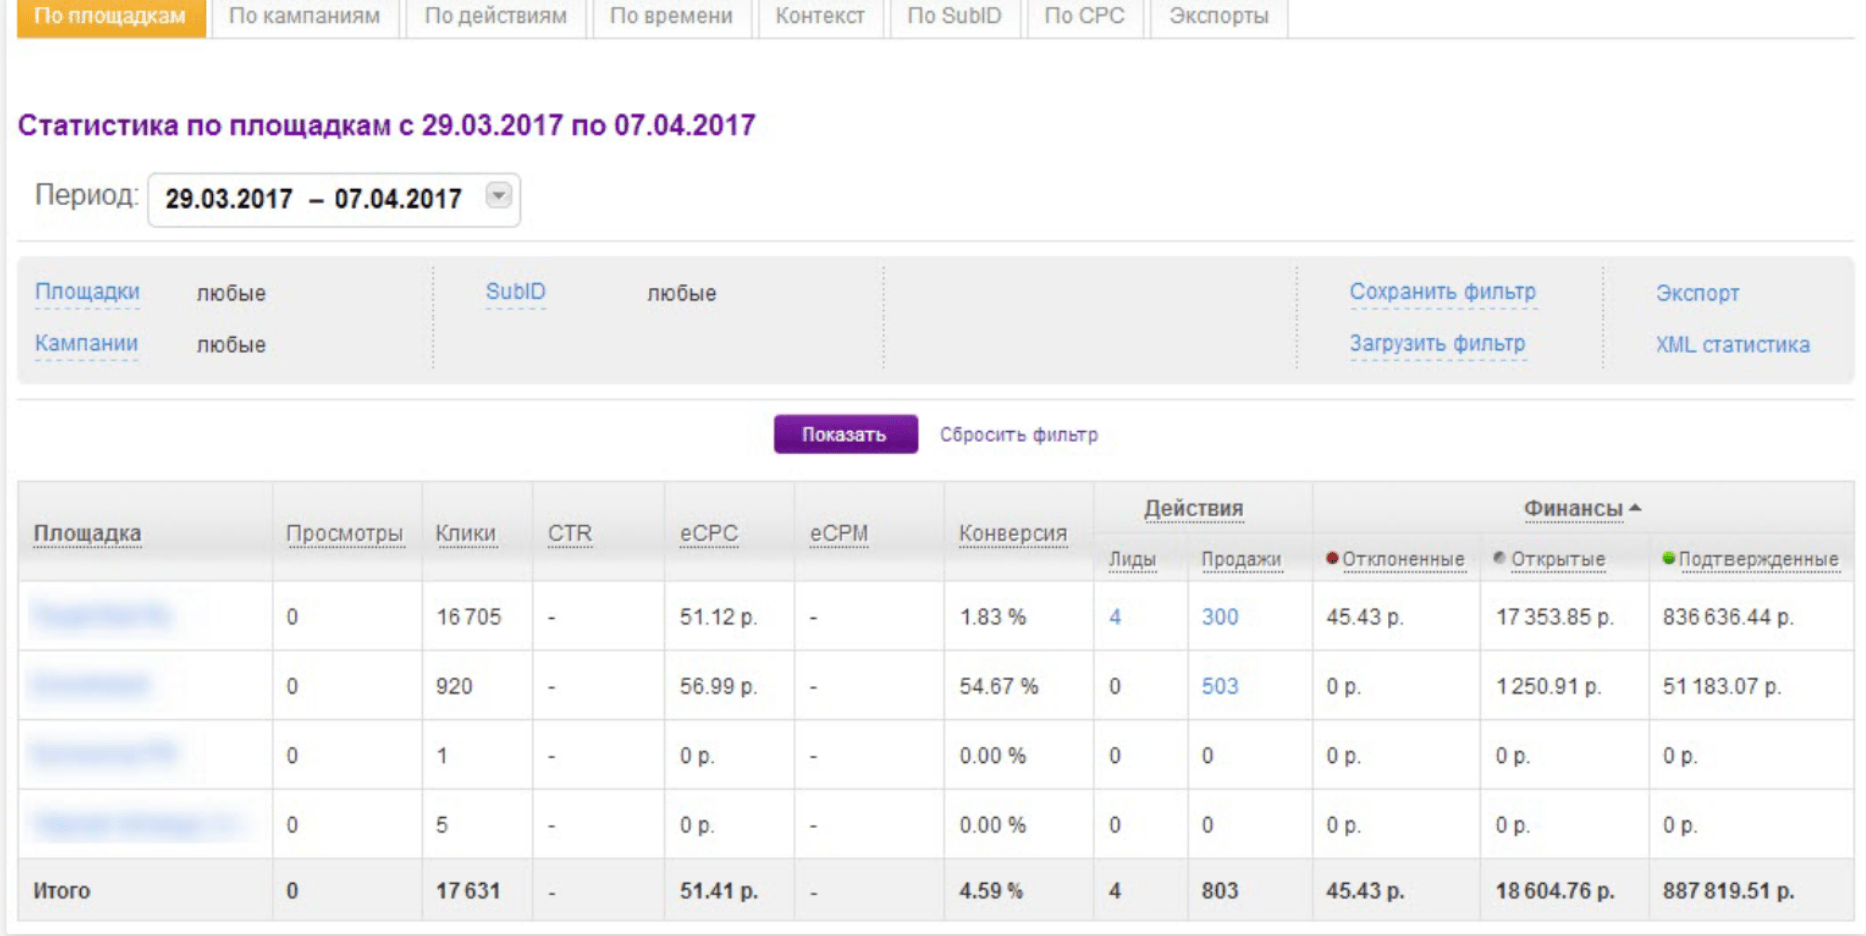Expand the Кампании filter selector
1866x936 pixels.
click(86, 344)
